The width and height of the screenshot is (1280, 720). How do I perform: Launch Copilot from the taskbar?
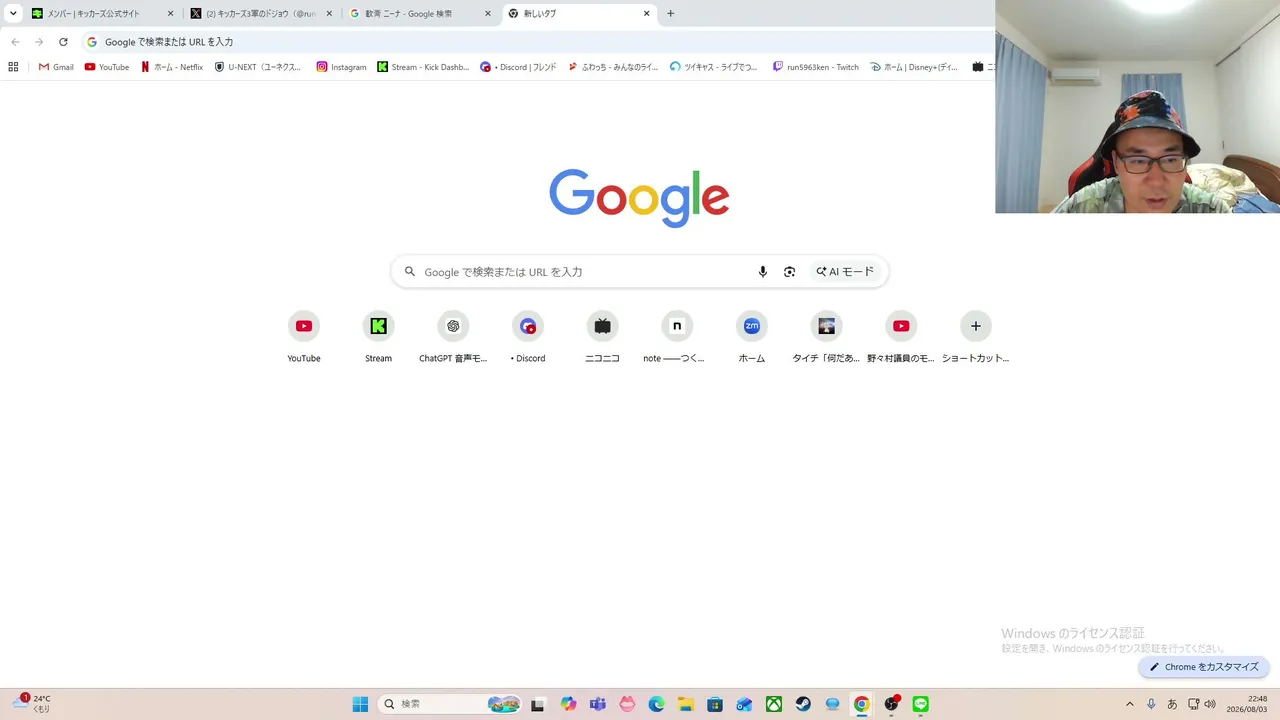pyautogui.click(x=569, y=704)
